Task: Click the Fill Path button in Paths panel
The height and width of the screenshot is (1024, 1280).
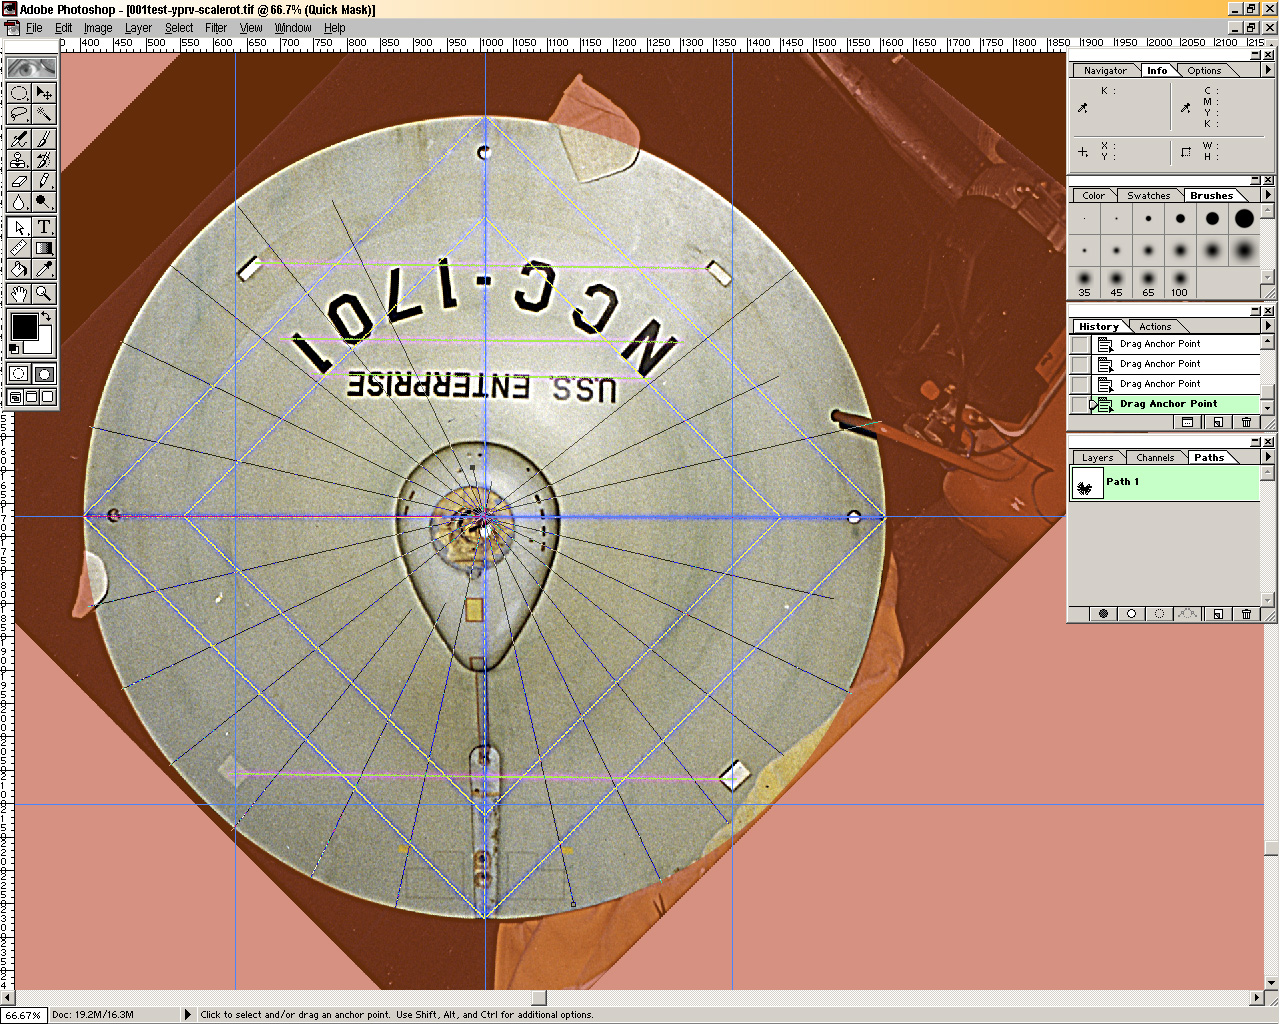Action: [x=1104, y=614]
